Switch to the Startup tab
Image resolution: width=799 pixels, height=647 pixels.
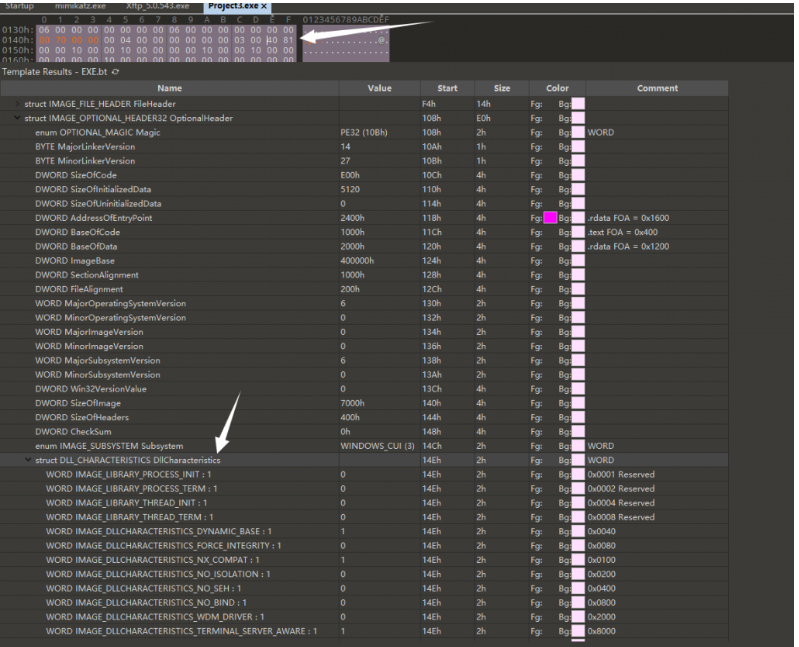(x=19, y=6)
